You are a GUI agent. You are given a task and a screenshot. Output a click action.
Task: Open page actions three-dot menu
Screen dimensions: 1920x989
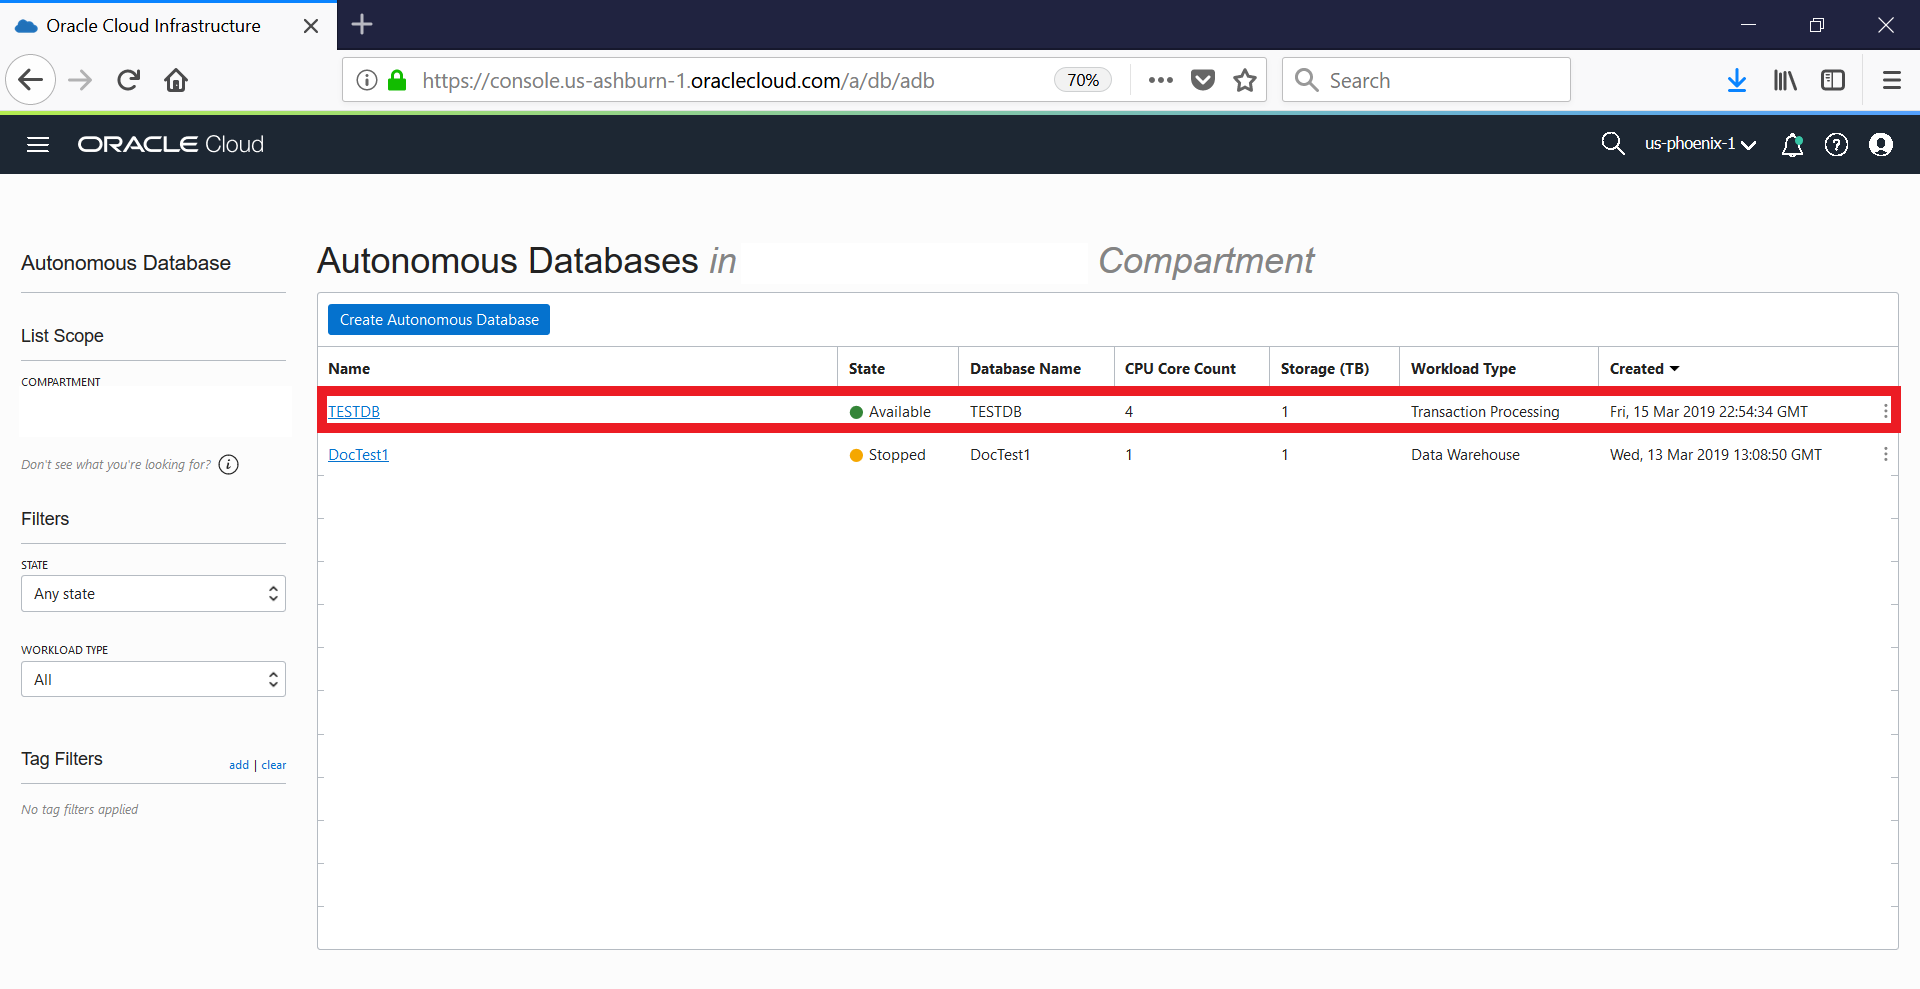click(x=1160, y=80)
